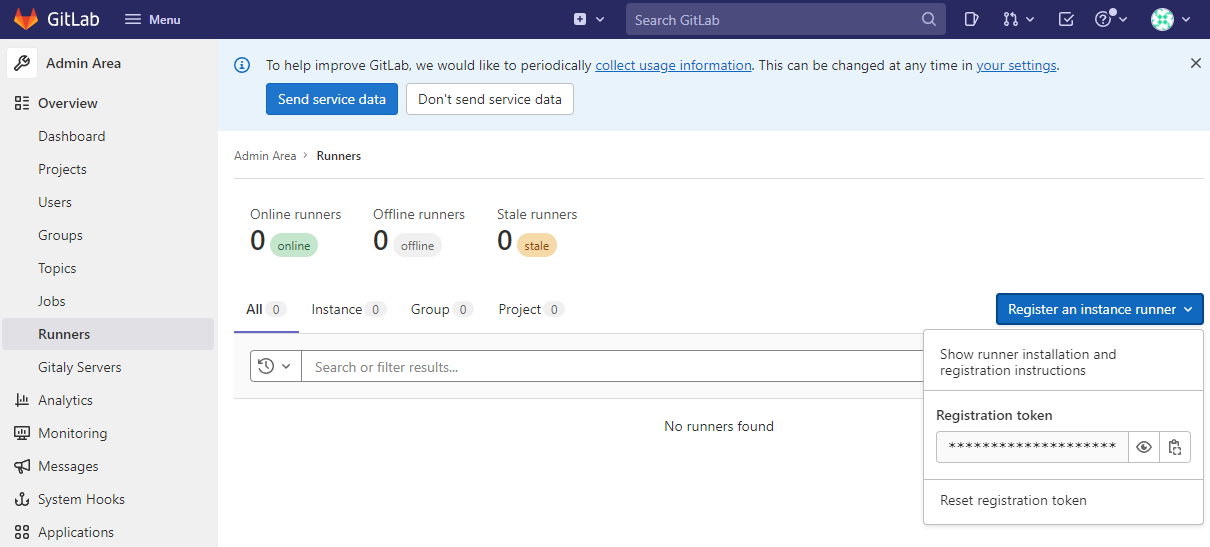
Task: Click 'Offline runners' label
Action: [419, 214]
